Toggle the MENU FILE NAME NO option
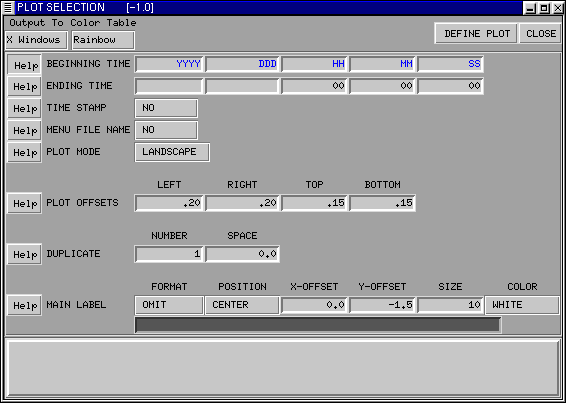This screenshot has width=566, height=403. click(x=166, y=130)
